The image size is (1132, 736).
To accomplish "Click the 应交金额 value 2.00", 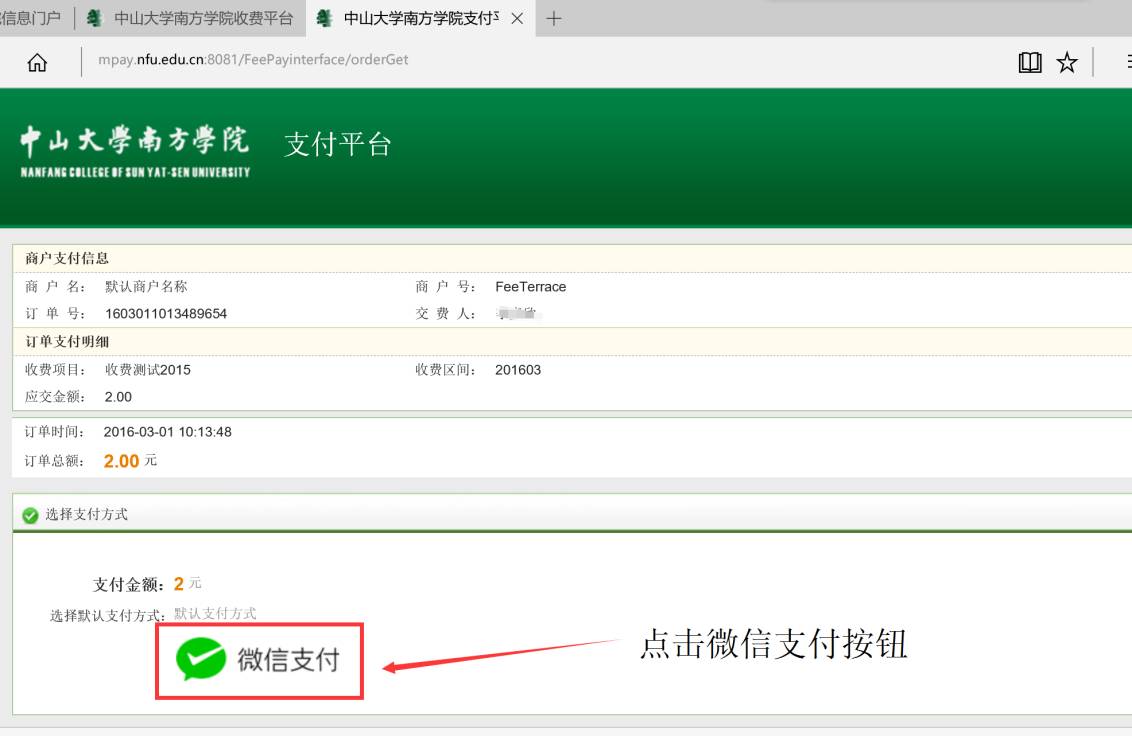I will click(118, 397).
